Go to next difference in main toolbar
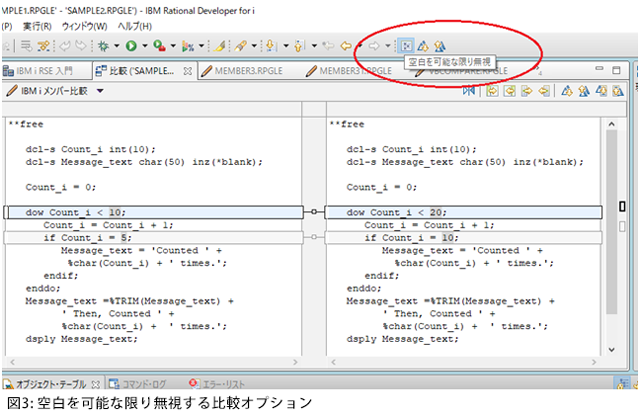 [x=423, y=46]
